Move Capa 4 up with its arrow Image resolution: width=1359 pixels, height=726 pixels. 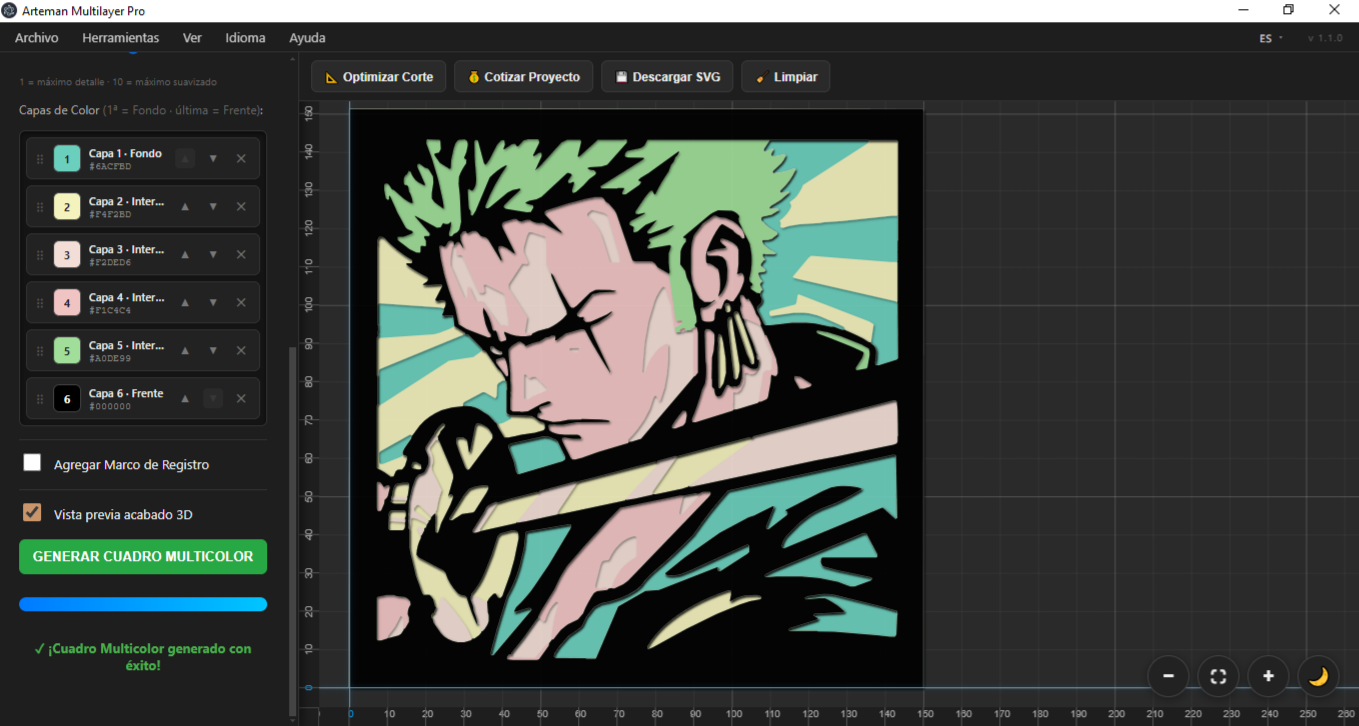(x=185, y=302)
